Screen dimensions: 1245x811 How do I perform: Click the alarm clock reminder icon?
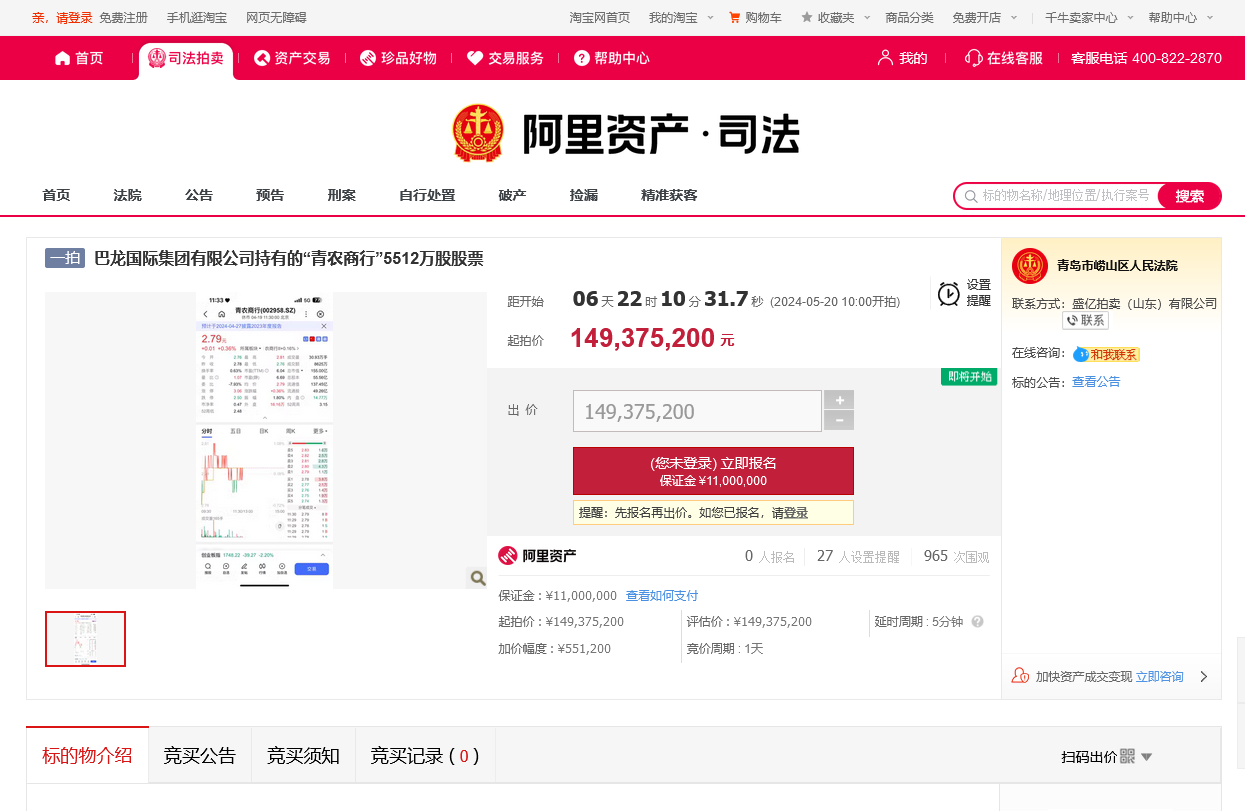click(948, 293)
